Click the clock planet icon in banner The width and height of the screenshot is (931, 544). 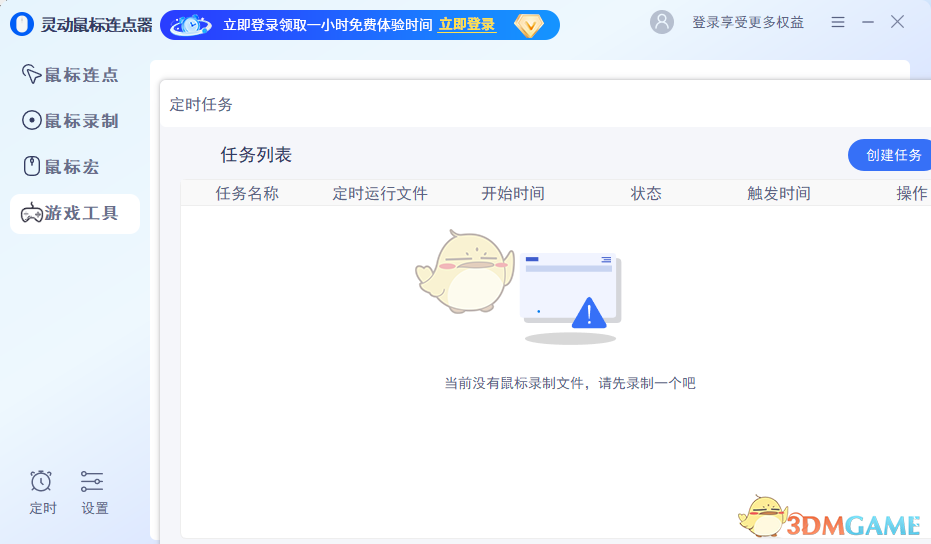(190, 25)
